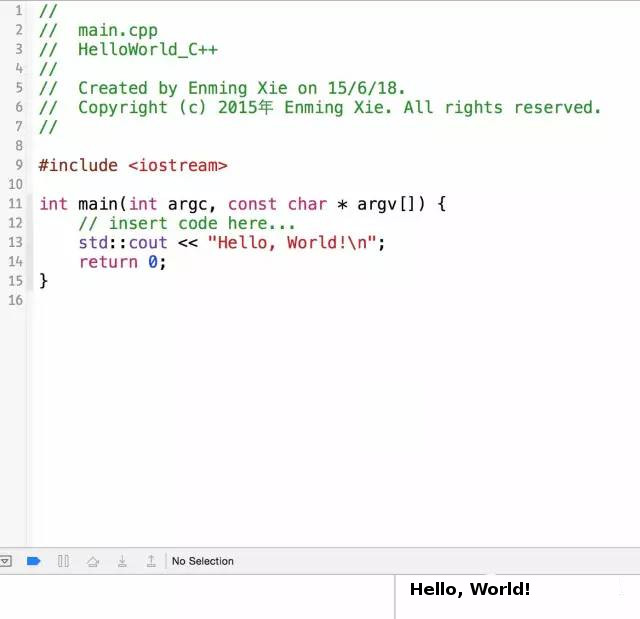The height and width of the screenshot is (619, 640).
Task: Click the 0 literal on line 14
Action: click(153, 262)
